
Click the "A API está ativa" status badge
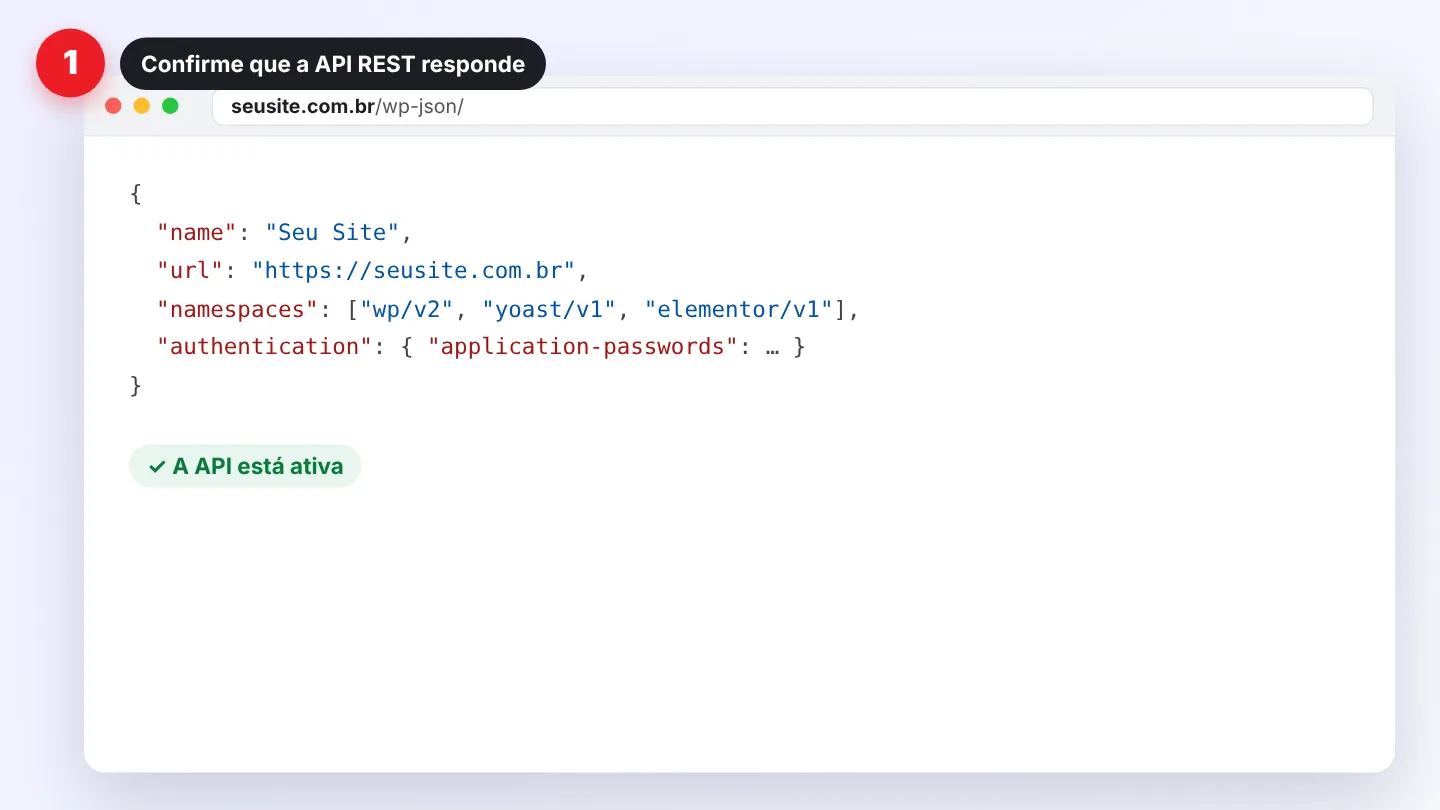click(x=245, y=466)
